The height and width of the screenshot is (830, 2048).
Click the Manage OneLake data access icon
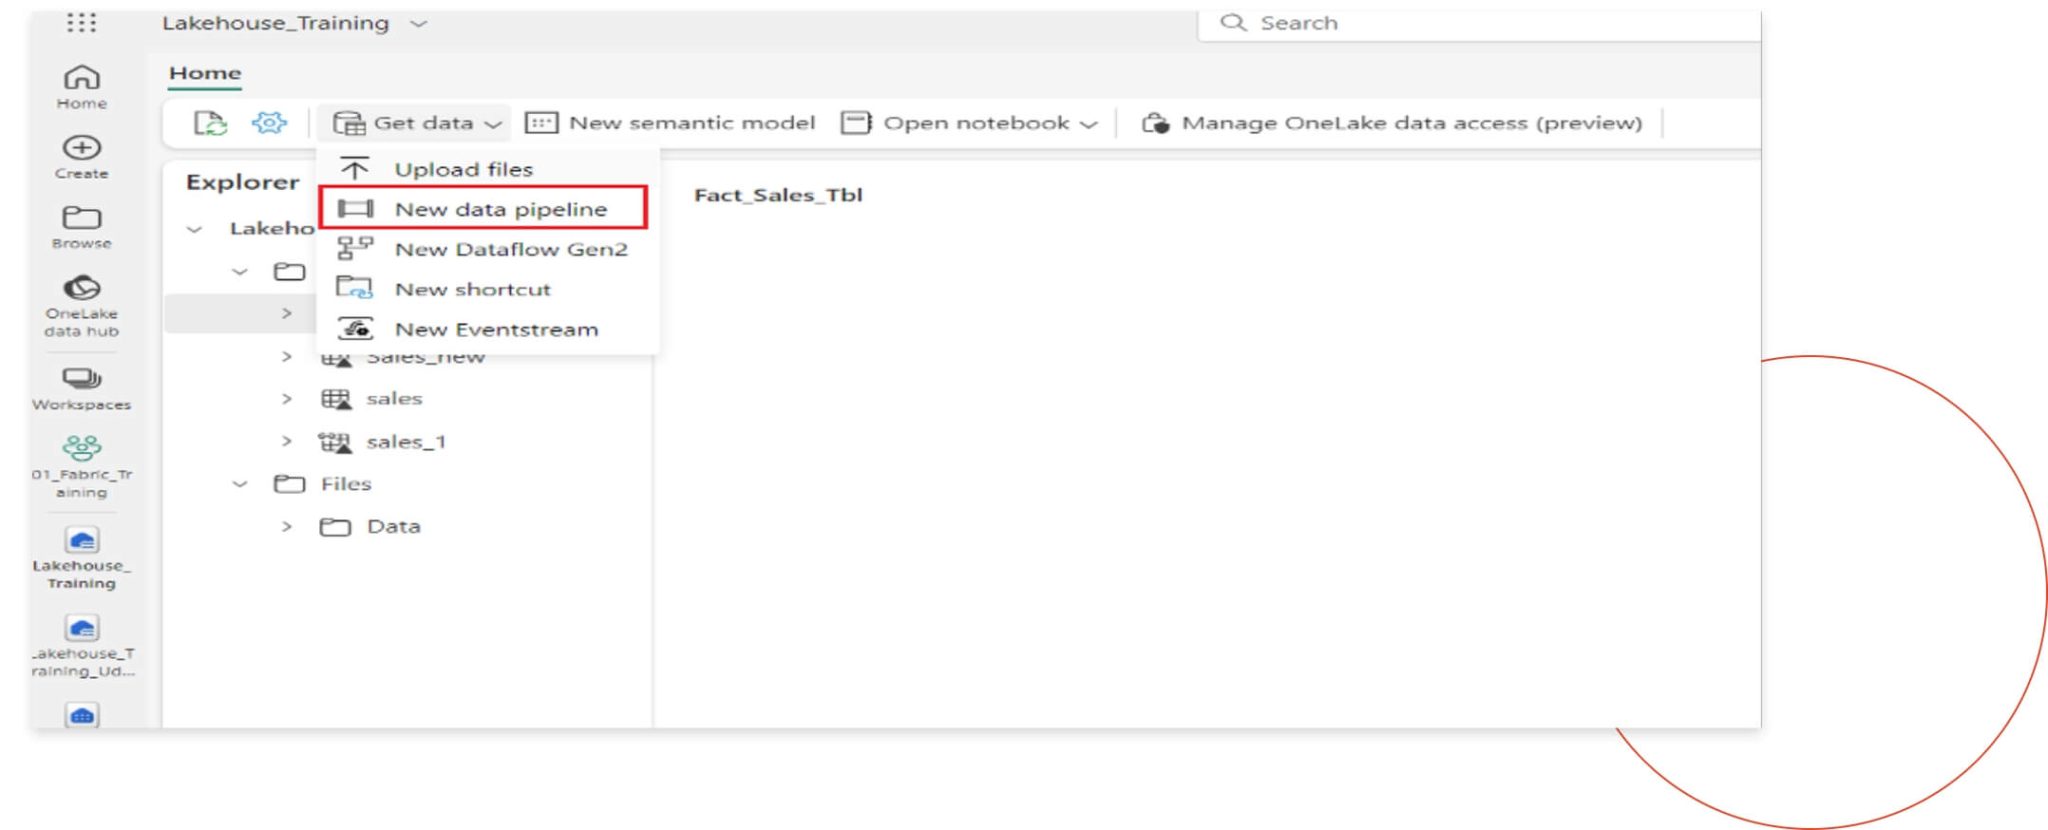pyautogui.click(x=1156, y=123)
